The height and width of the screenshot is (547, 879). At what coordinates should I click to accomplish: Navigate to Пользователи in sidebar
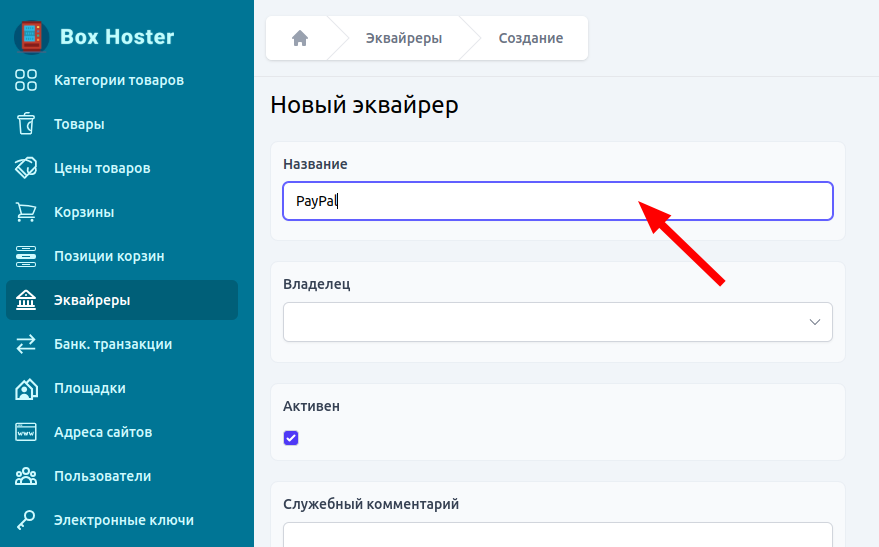click(102, 476)
